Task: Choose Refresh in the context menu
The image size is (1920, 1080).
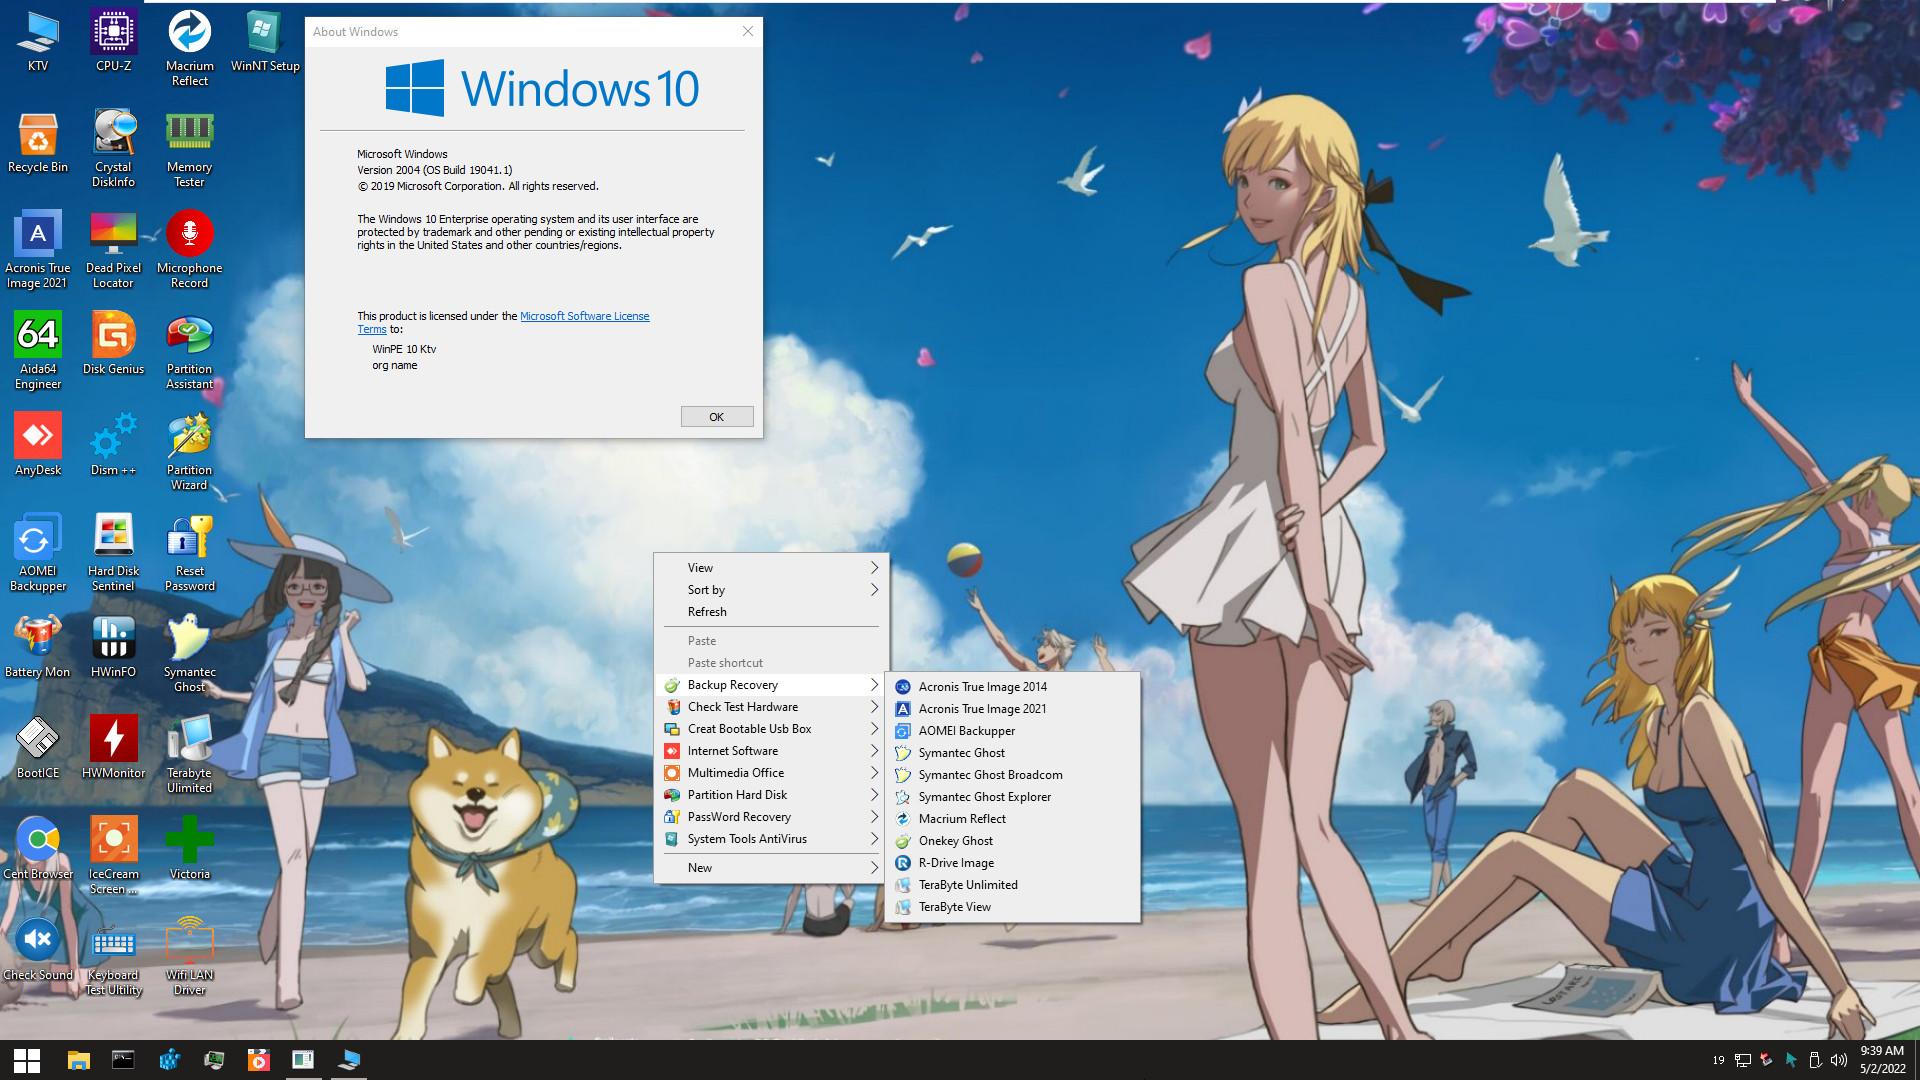Action: (771, 612)
